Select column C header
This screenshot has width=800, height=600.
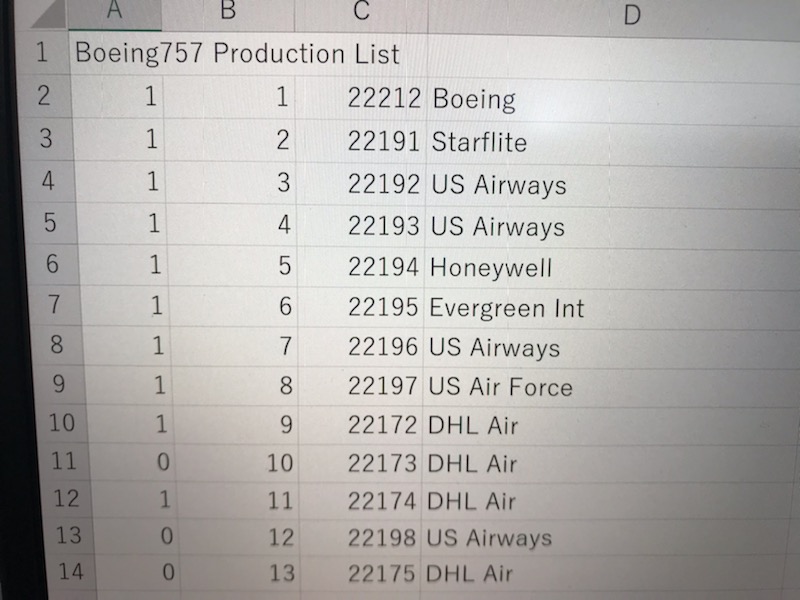[361, 14]
